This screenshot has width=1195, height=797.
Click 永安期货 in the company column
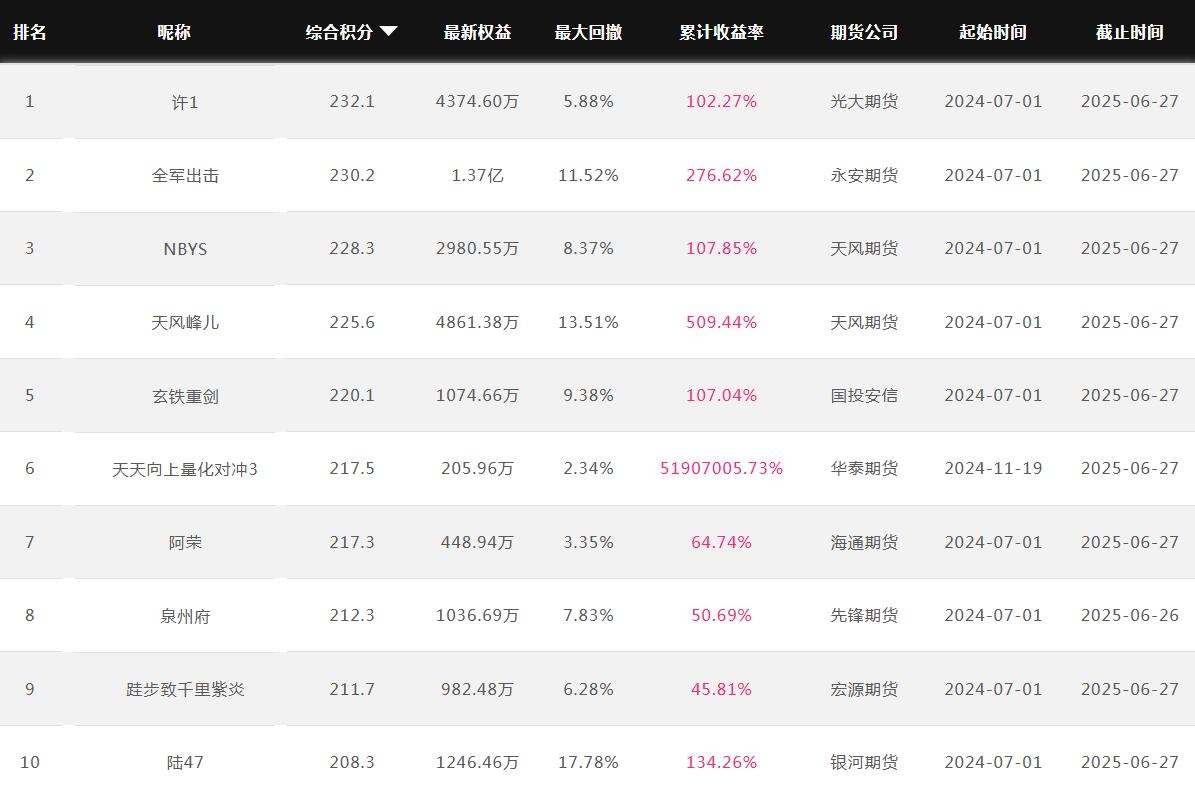(x=863, y=175)
